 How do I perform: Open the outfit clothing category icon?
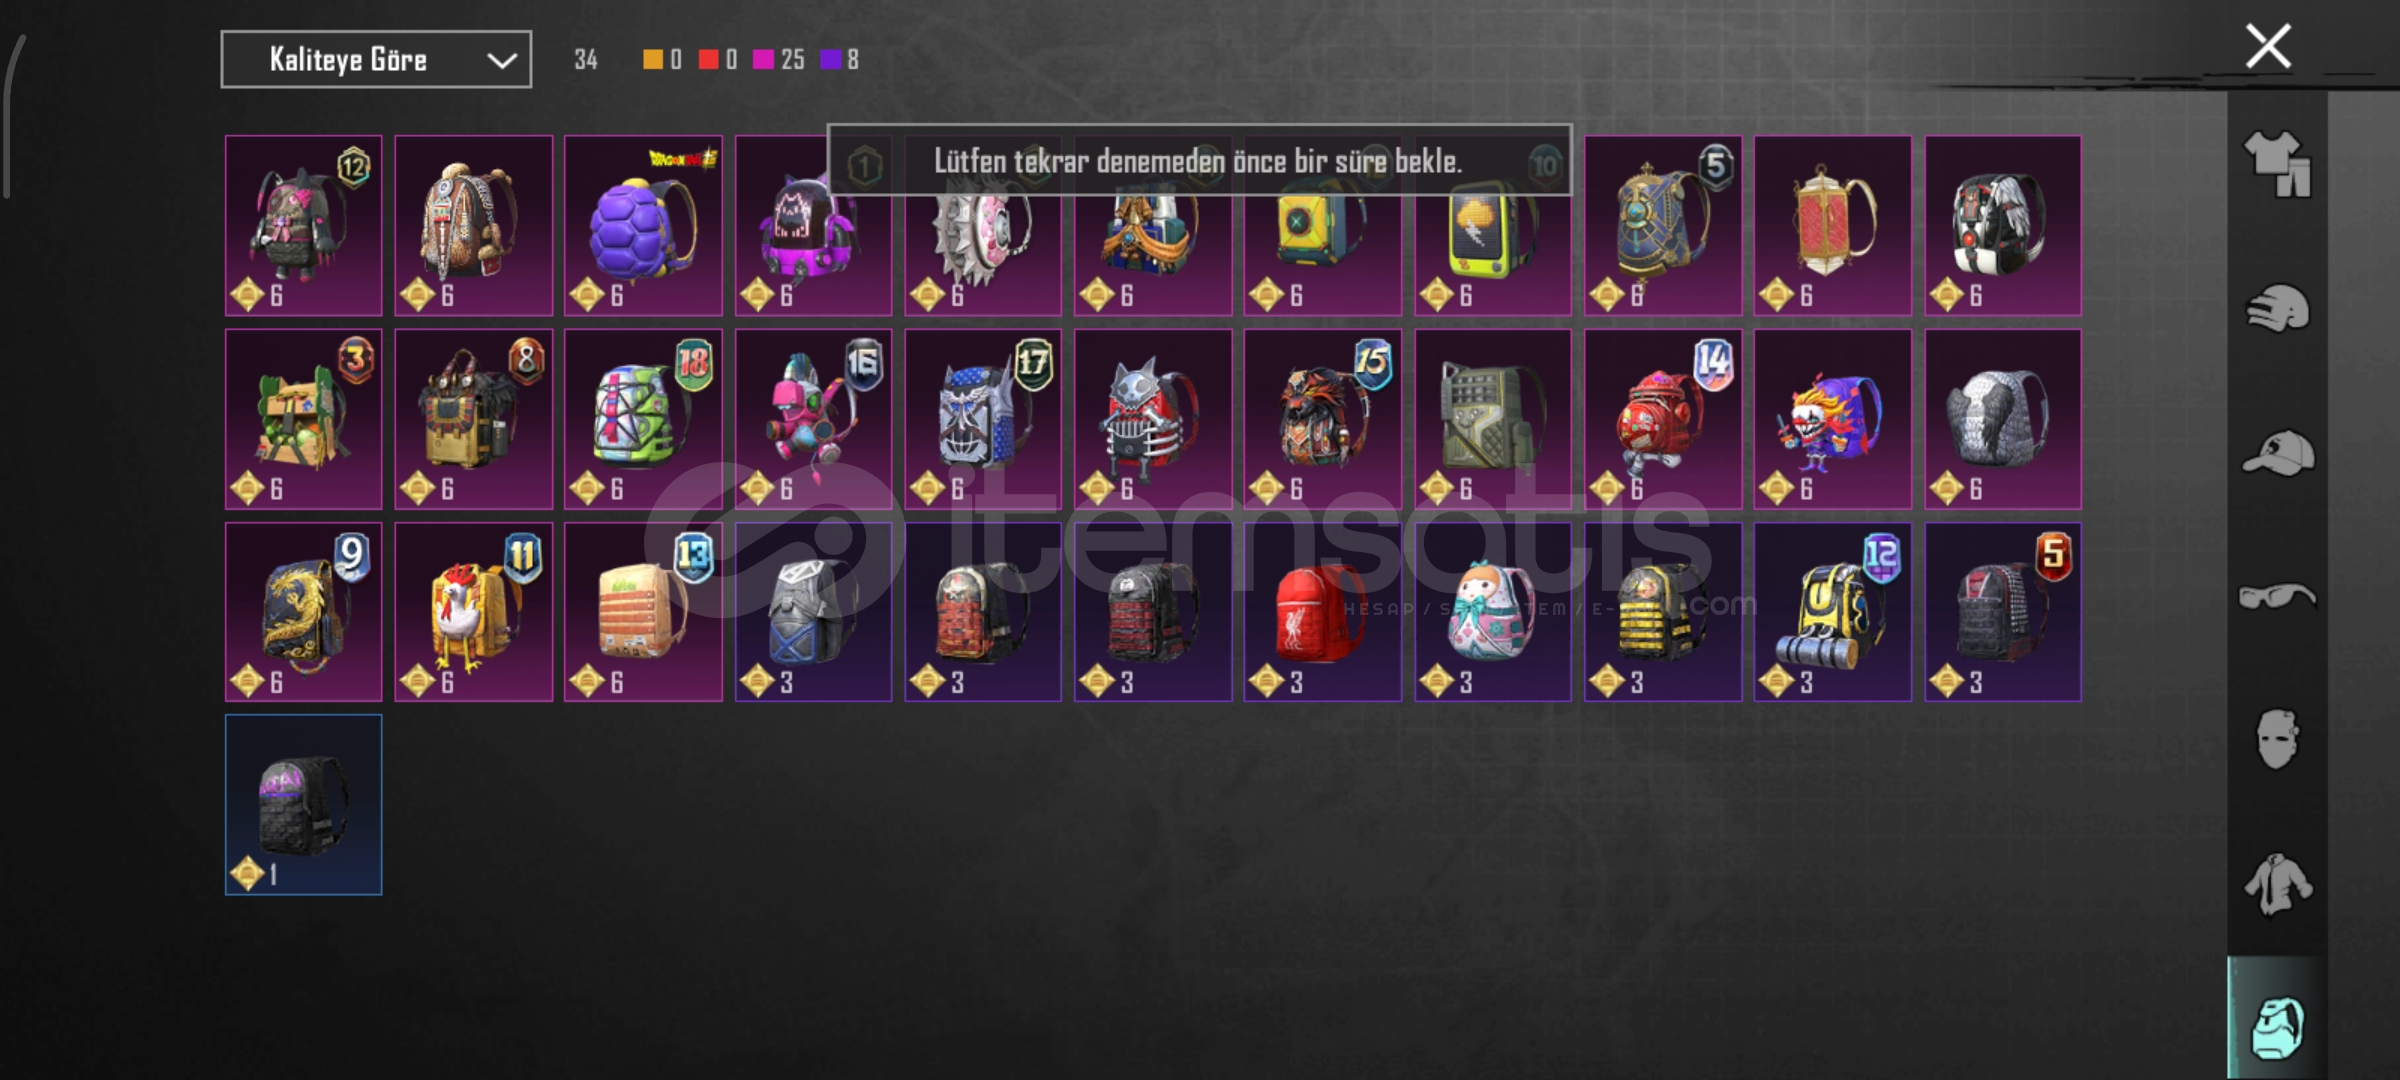2277,163
